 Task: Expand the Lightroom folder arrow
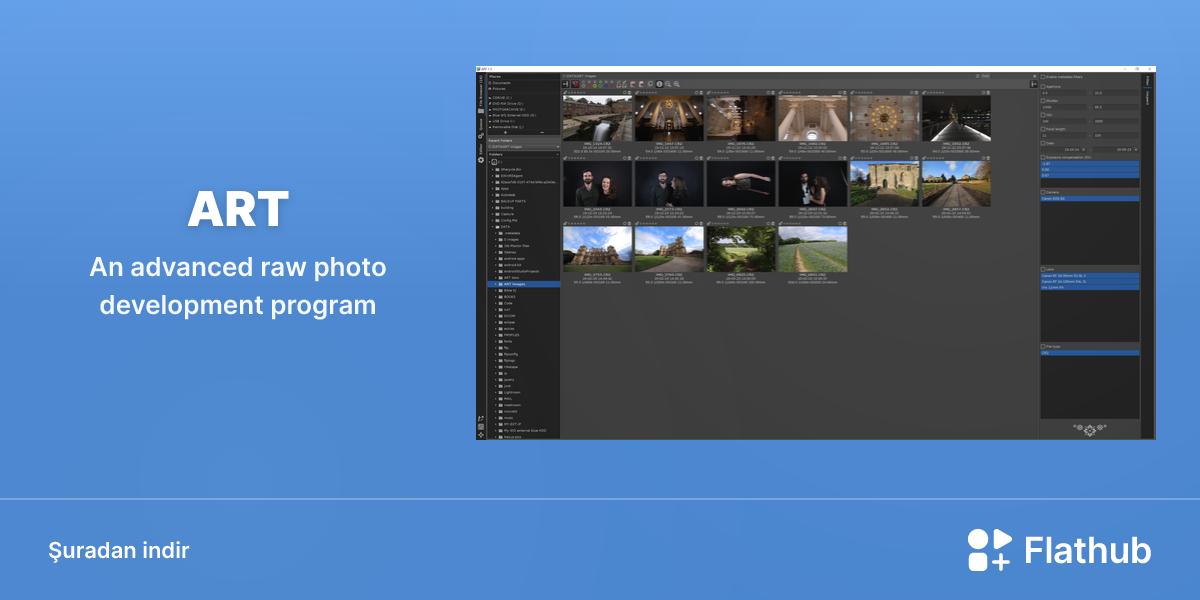click(x=496, y=391)
